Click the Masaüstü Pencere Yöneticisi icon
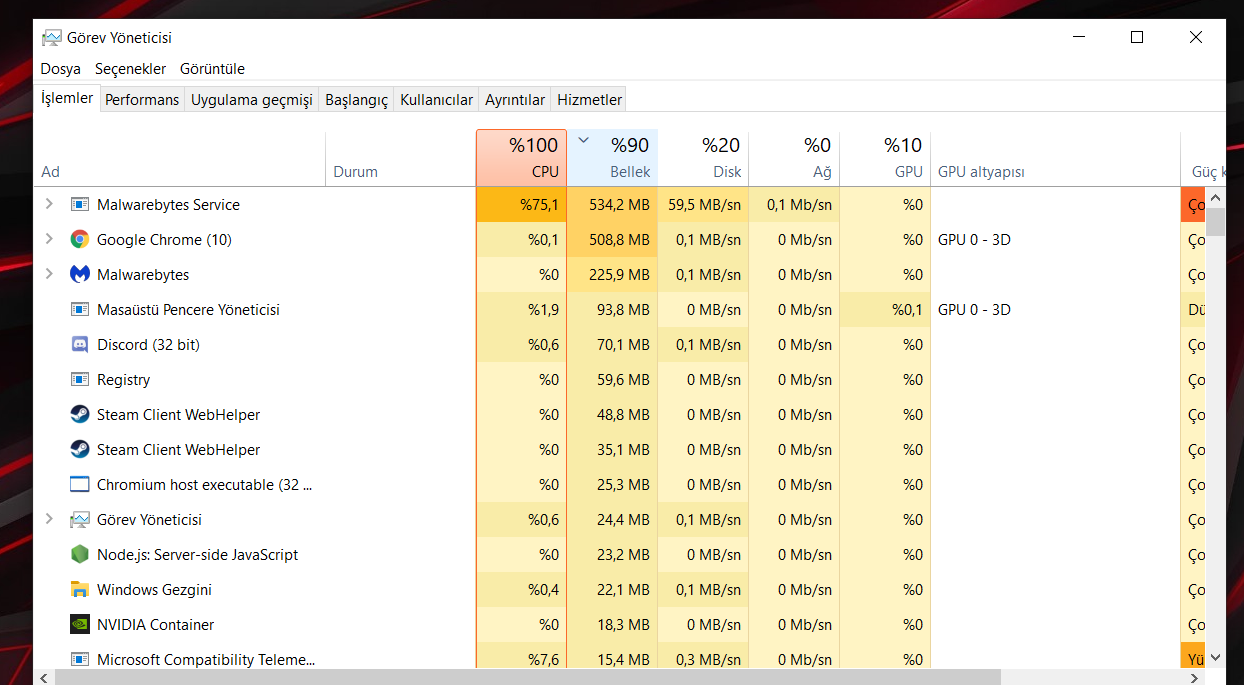 tap(80, 310)
